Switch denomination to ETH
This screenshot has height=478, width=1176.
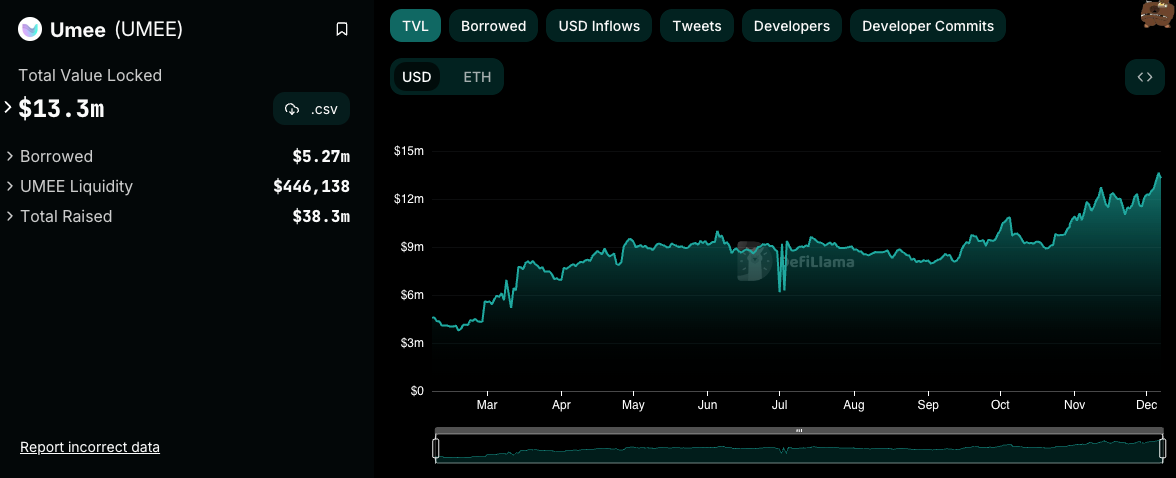477,77
